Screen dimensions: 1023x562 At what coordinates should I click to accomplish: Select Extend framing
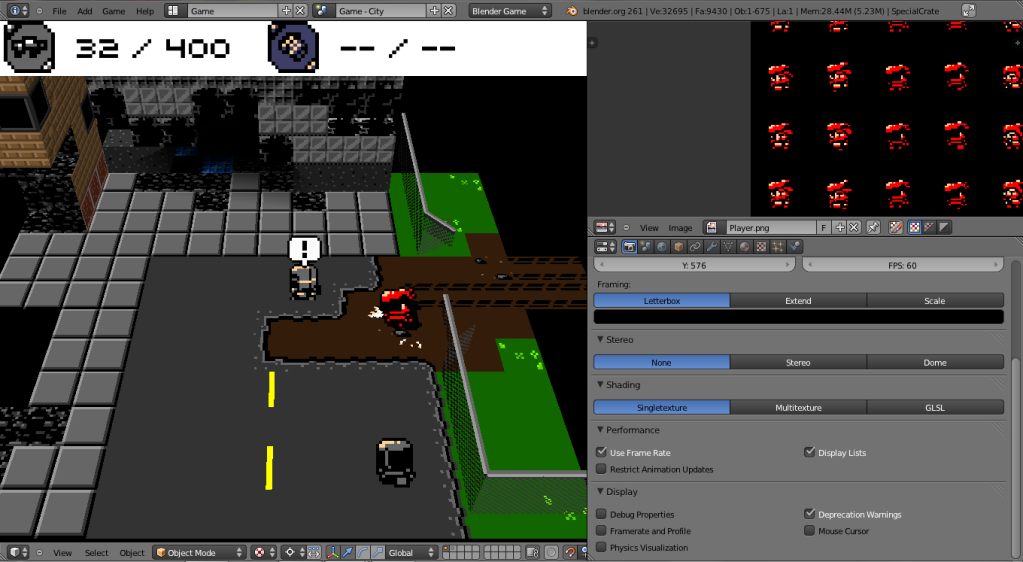(x=798, y=300)
